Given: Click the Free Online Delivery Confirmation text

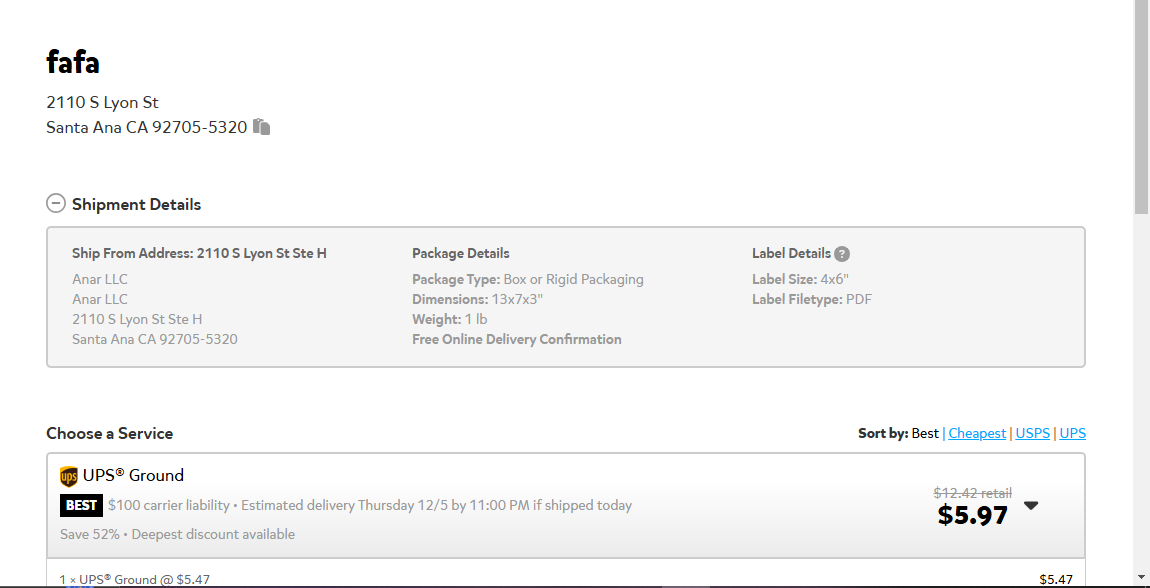Looking at the screenshot, I should (516, 339).
